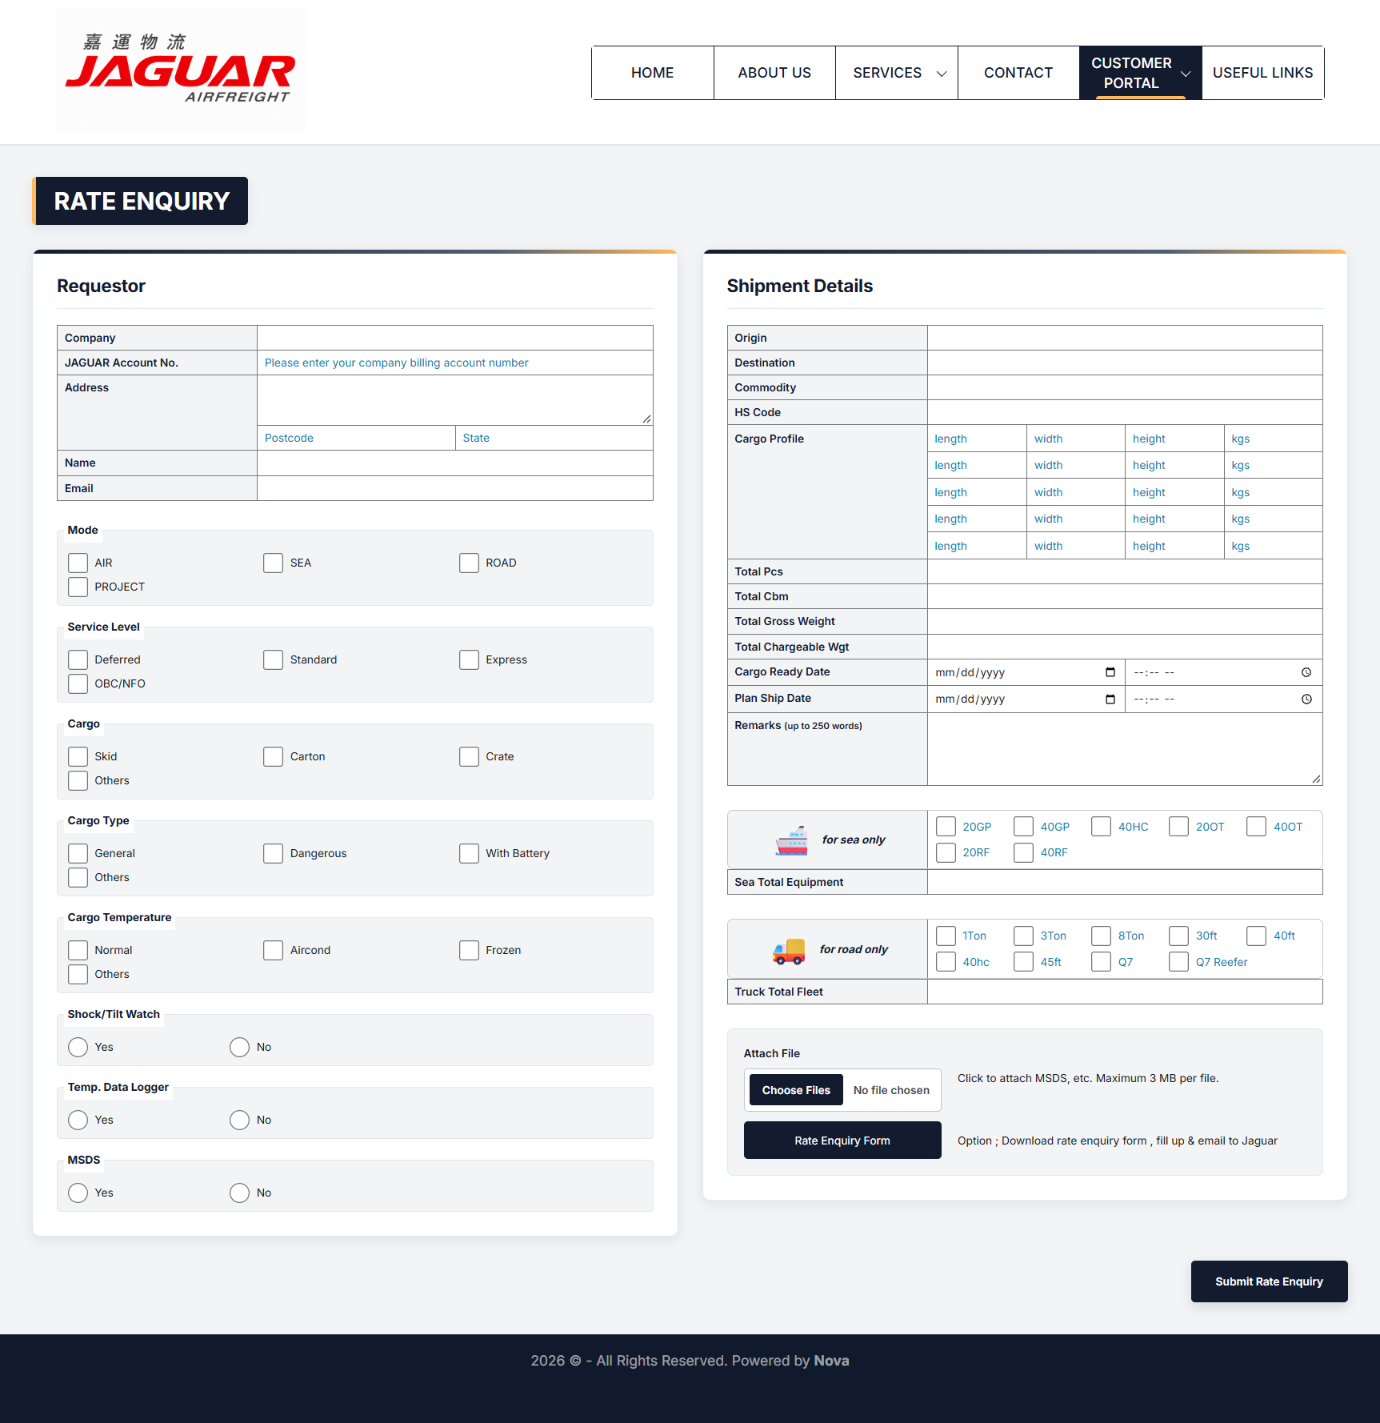
Task: Tick the Dangerous cargo type checkbox
Action: [273, 853]
